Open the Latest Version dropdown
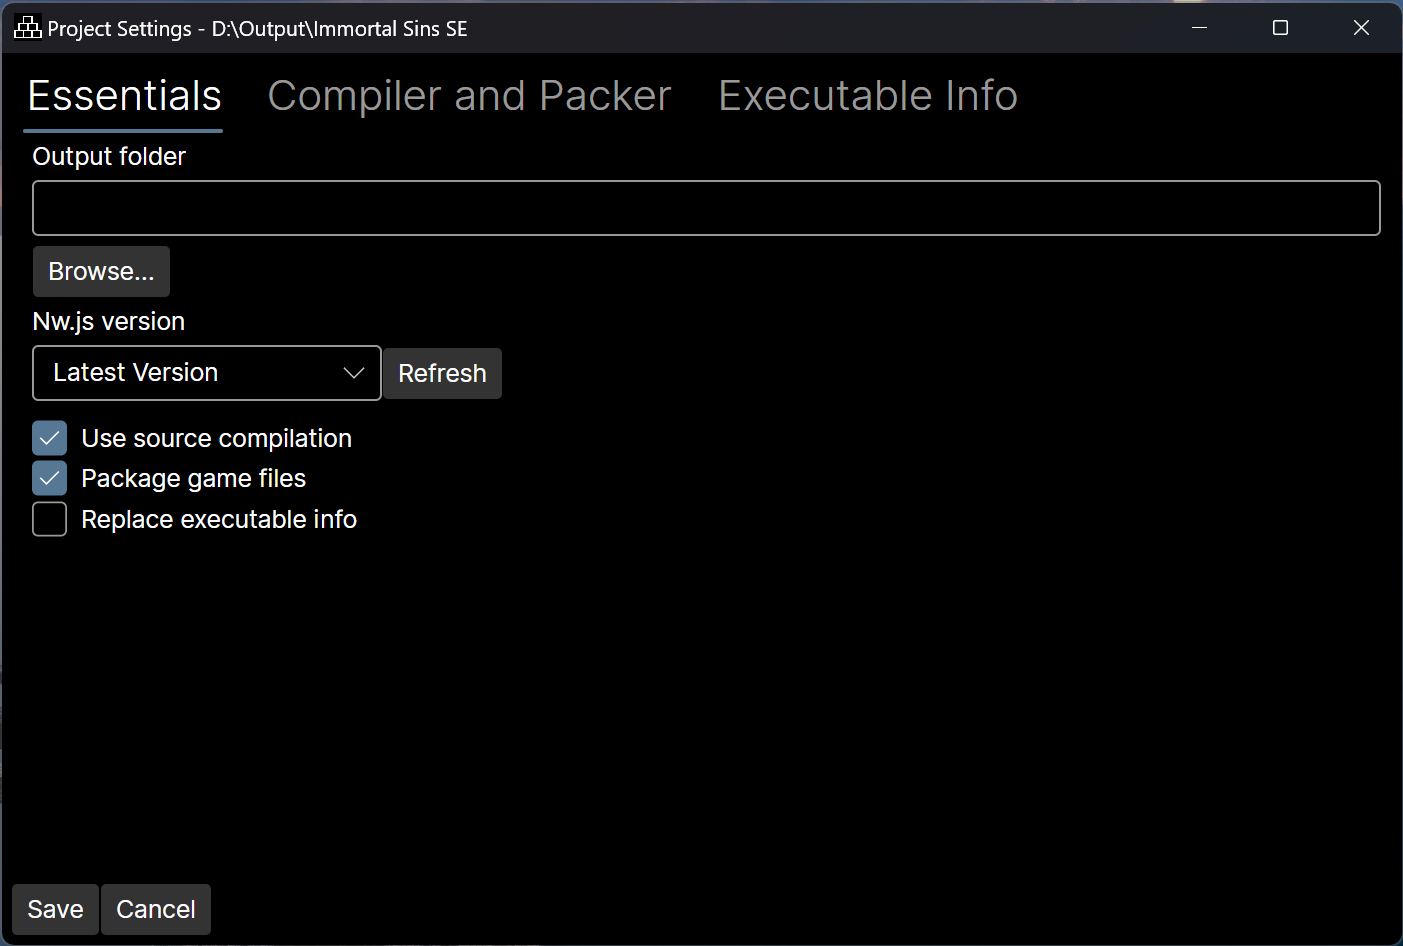The height and width of the screenshot is (946, 1403). [206, 373]
